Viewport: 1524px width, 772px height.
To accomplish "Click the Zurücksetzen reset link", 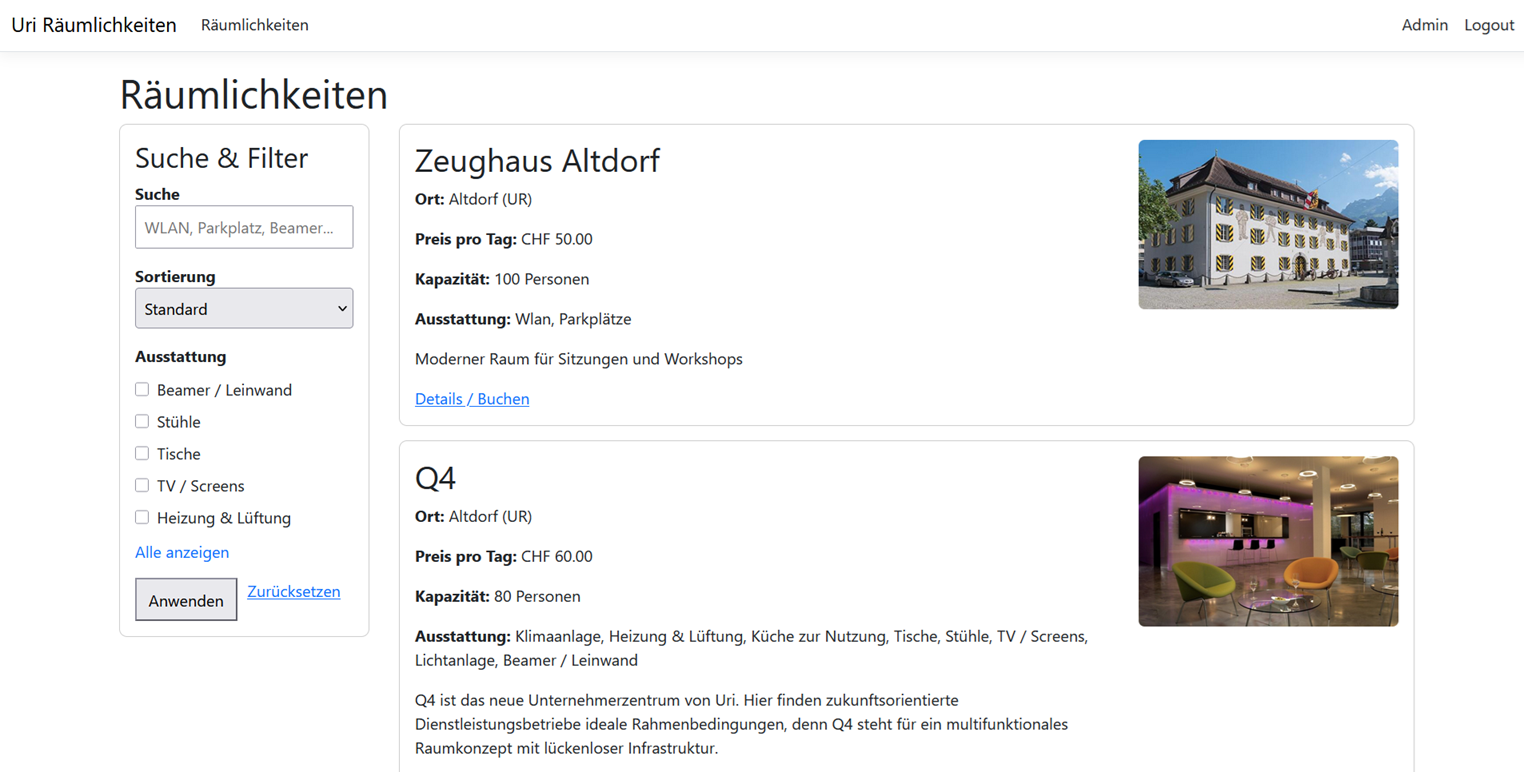I will point(293,591).
